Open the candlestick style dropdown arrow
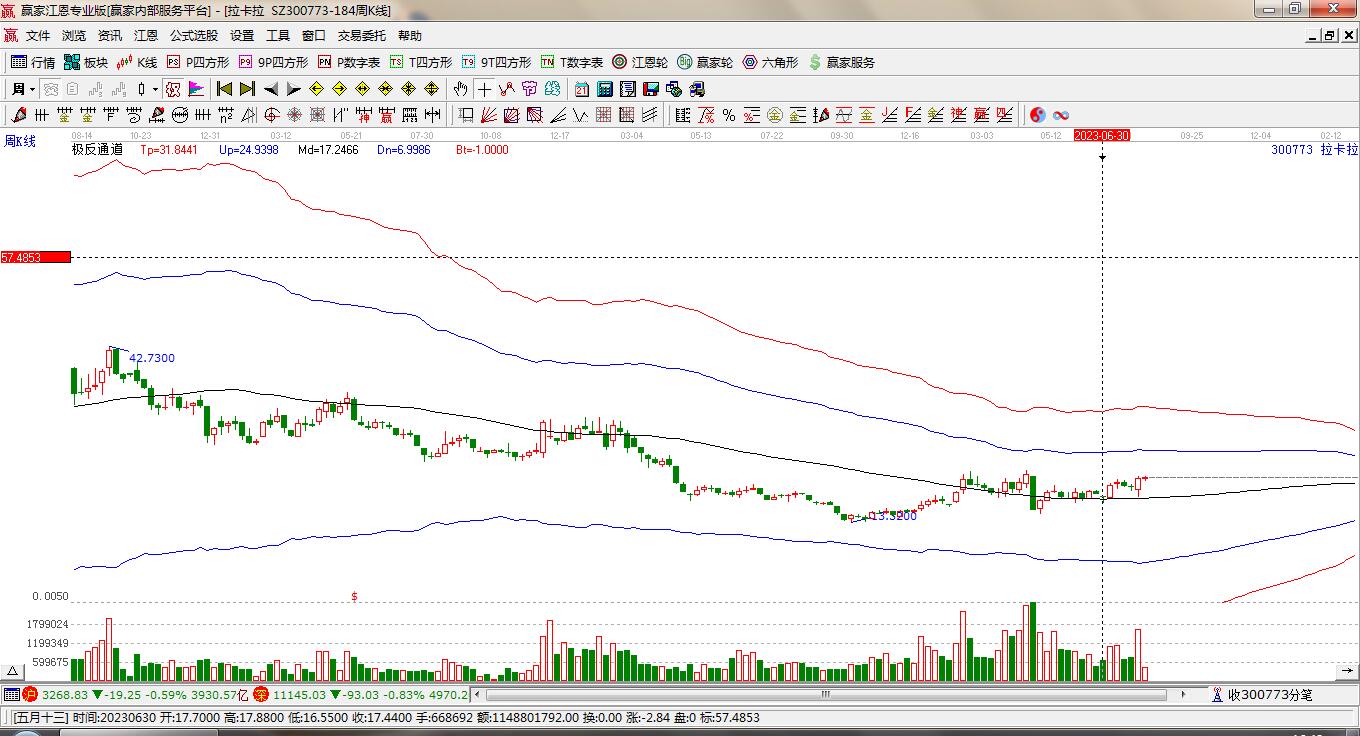The width and height of the screenshot is (1360, 736). click(x=155, y=89)
